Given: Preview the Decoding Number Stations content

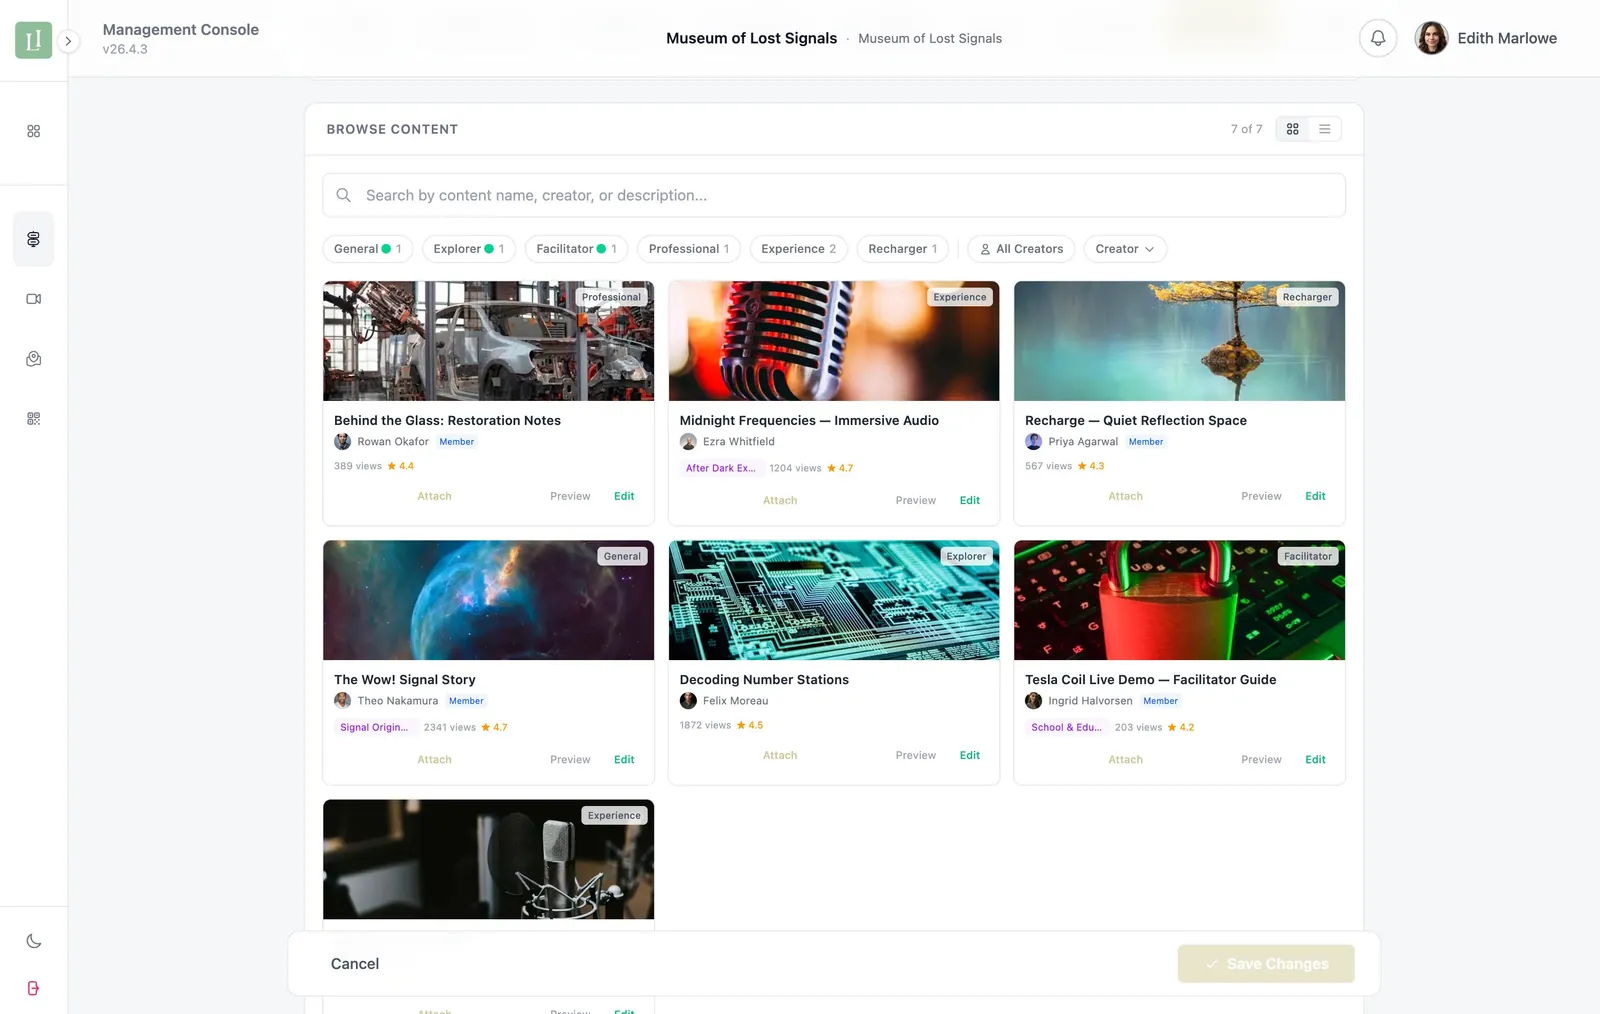Looking at the screenshot, I should point(915,755).
